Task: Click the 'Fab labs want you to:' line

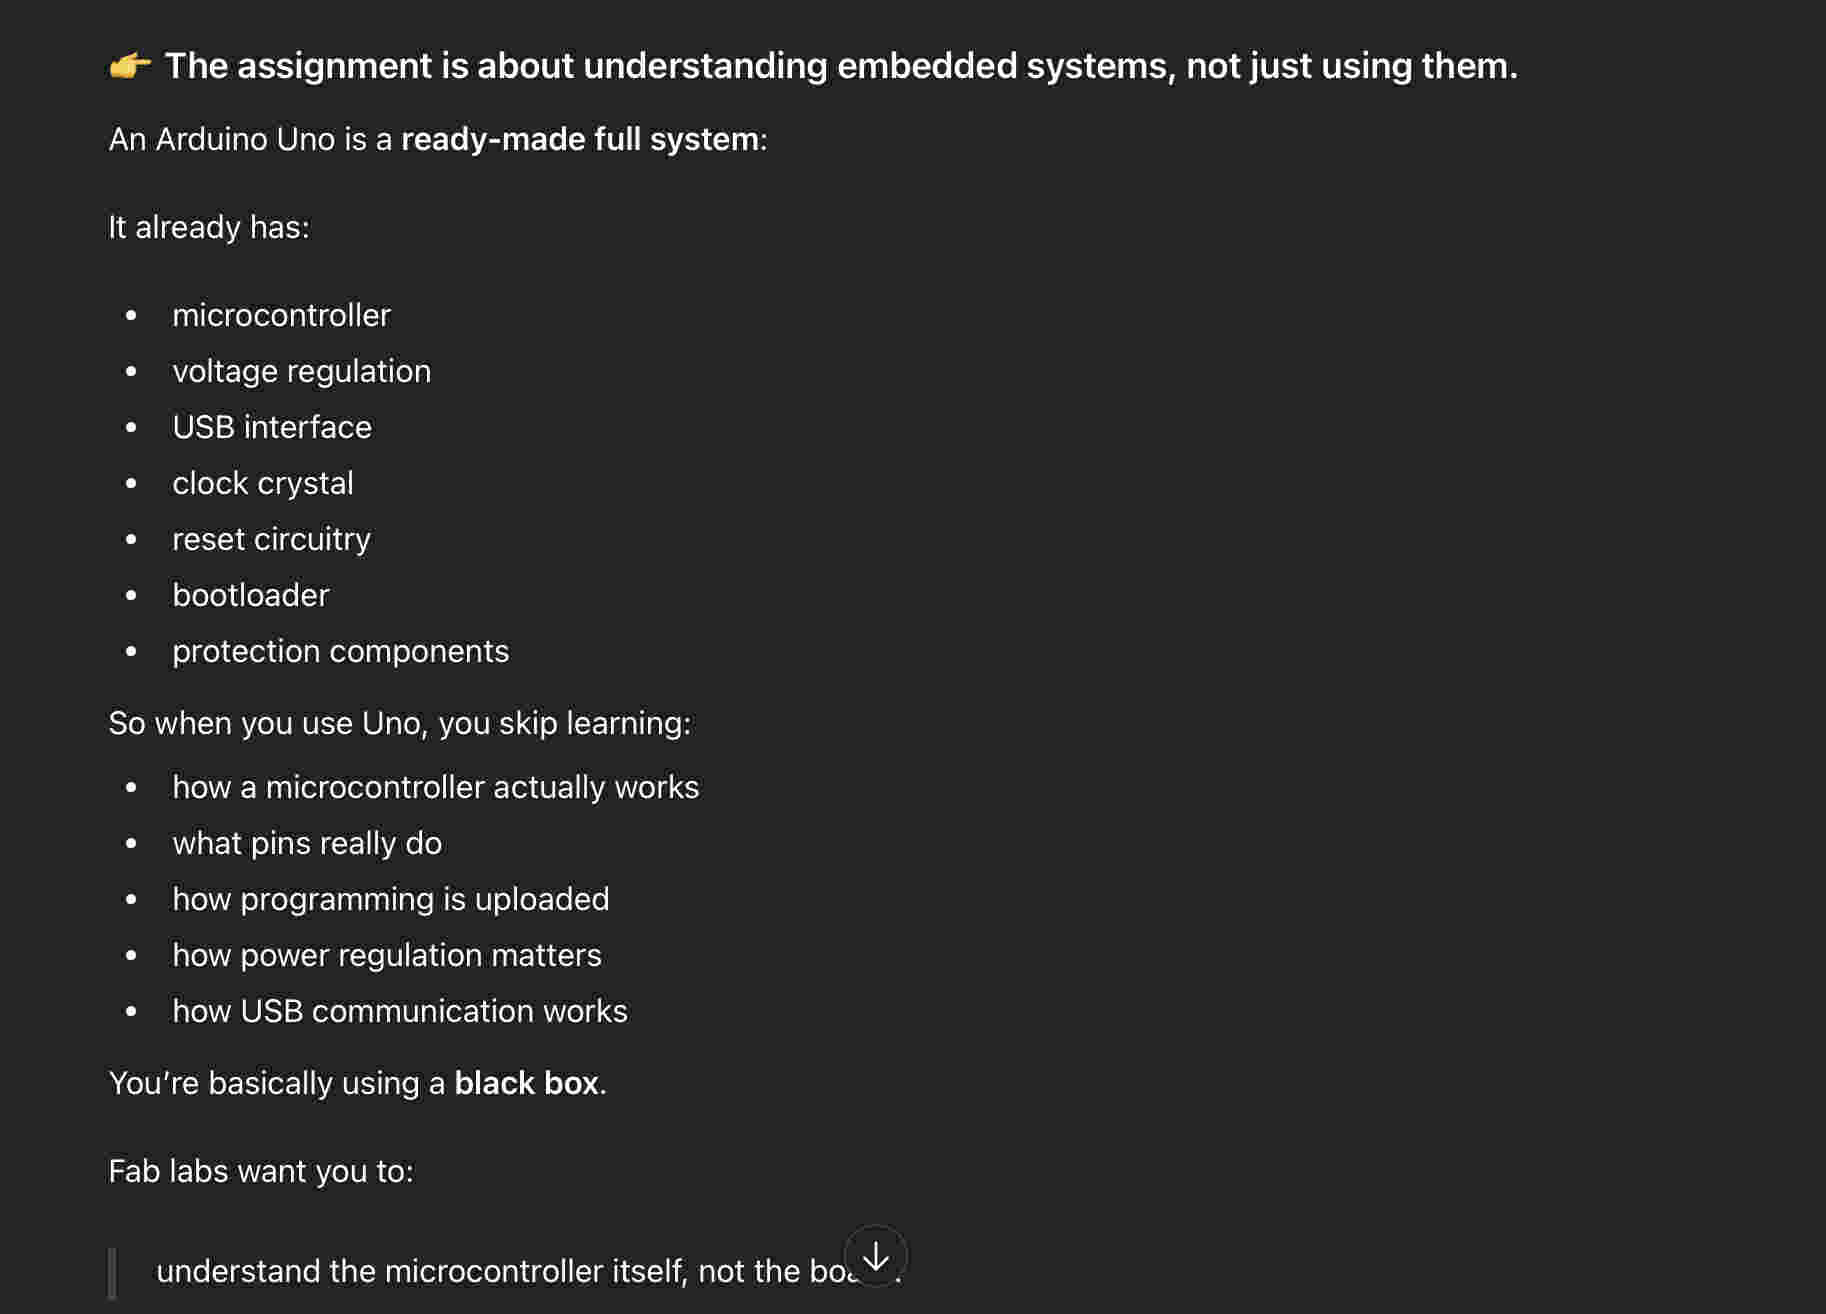Action: click(260, 1171)
